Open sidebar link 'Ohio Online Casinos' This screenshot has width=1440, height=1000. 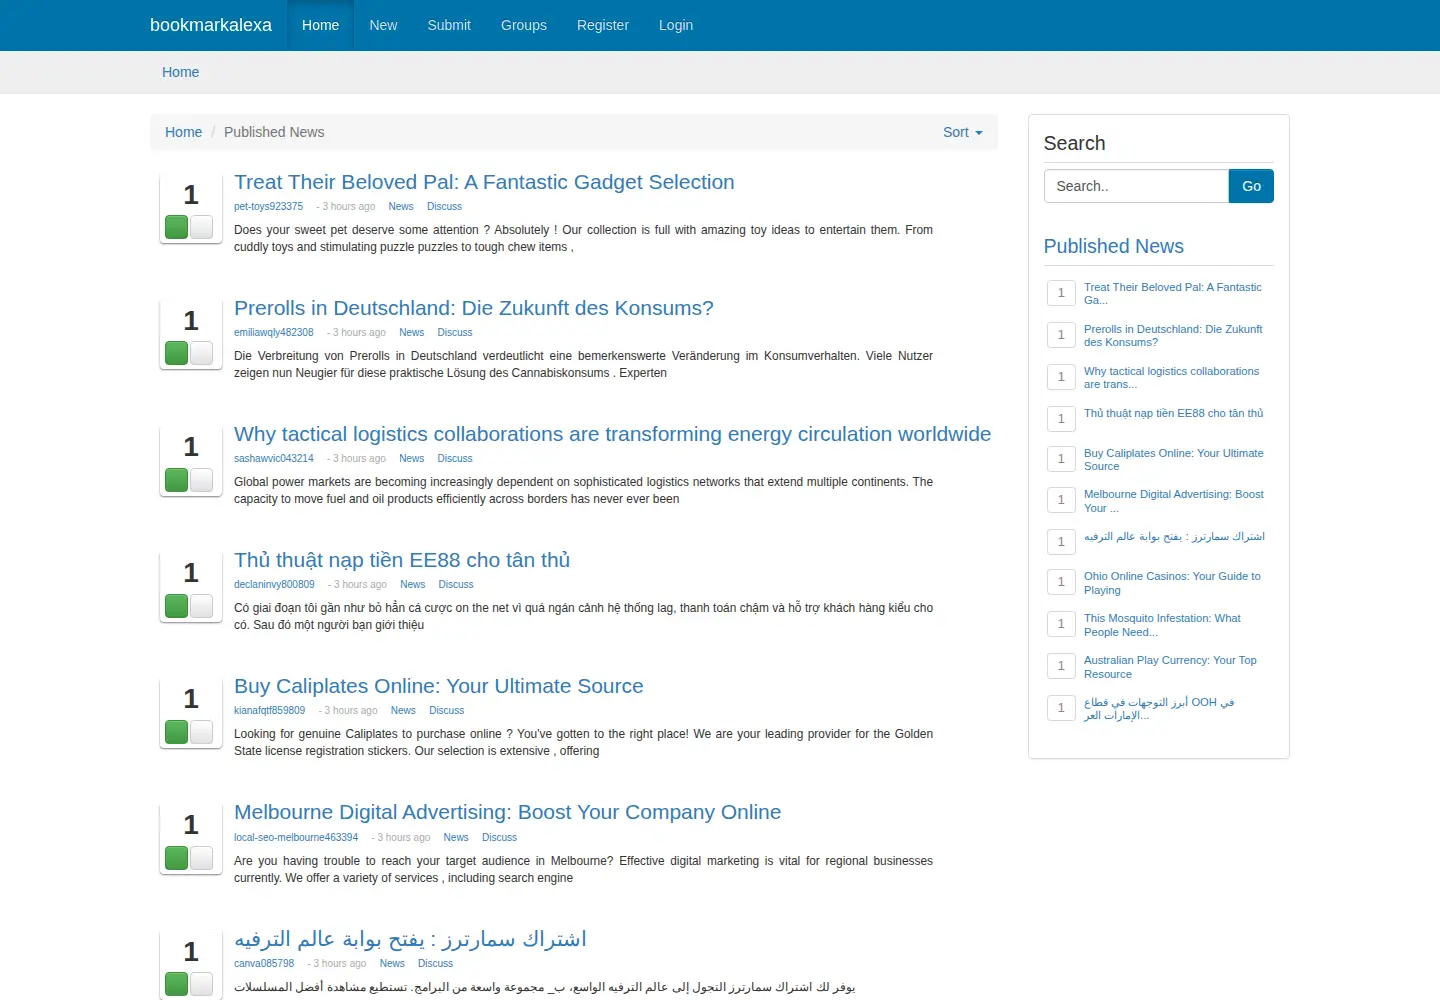(x=1172, y=583)
